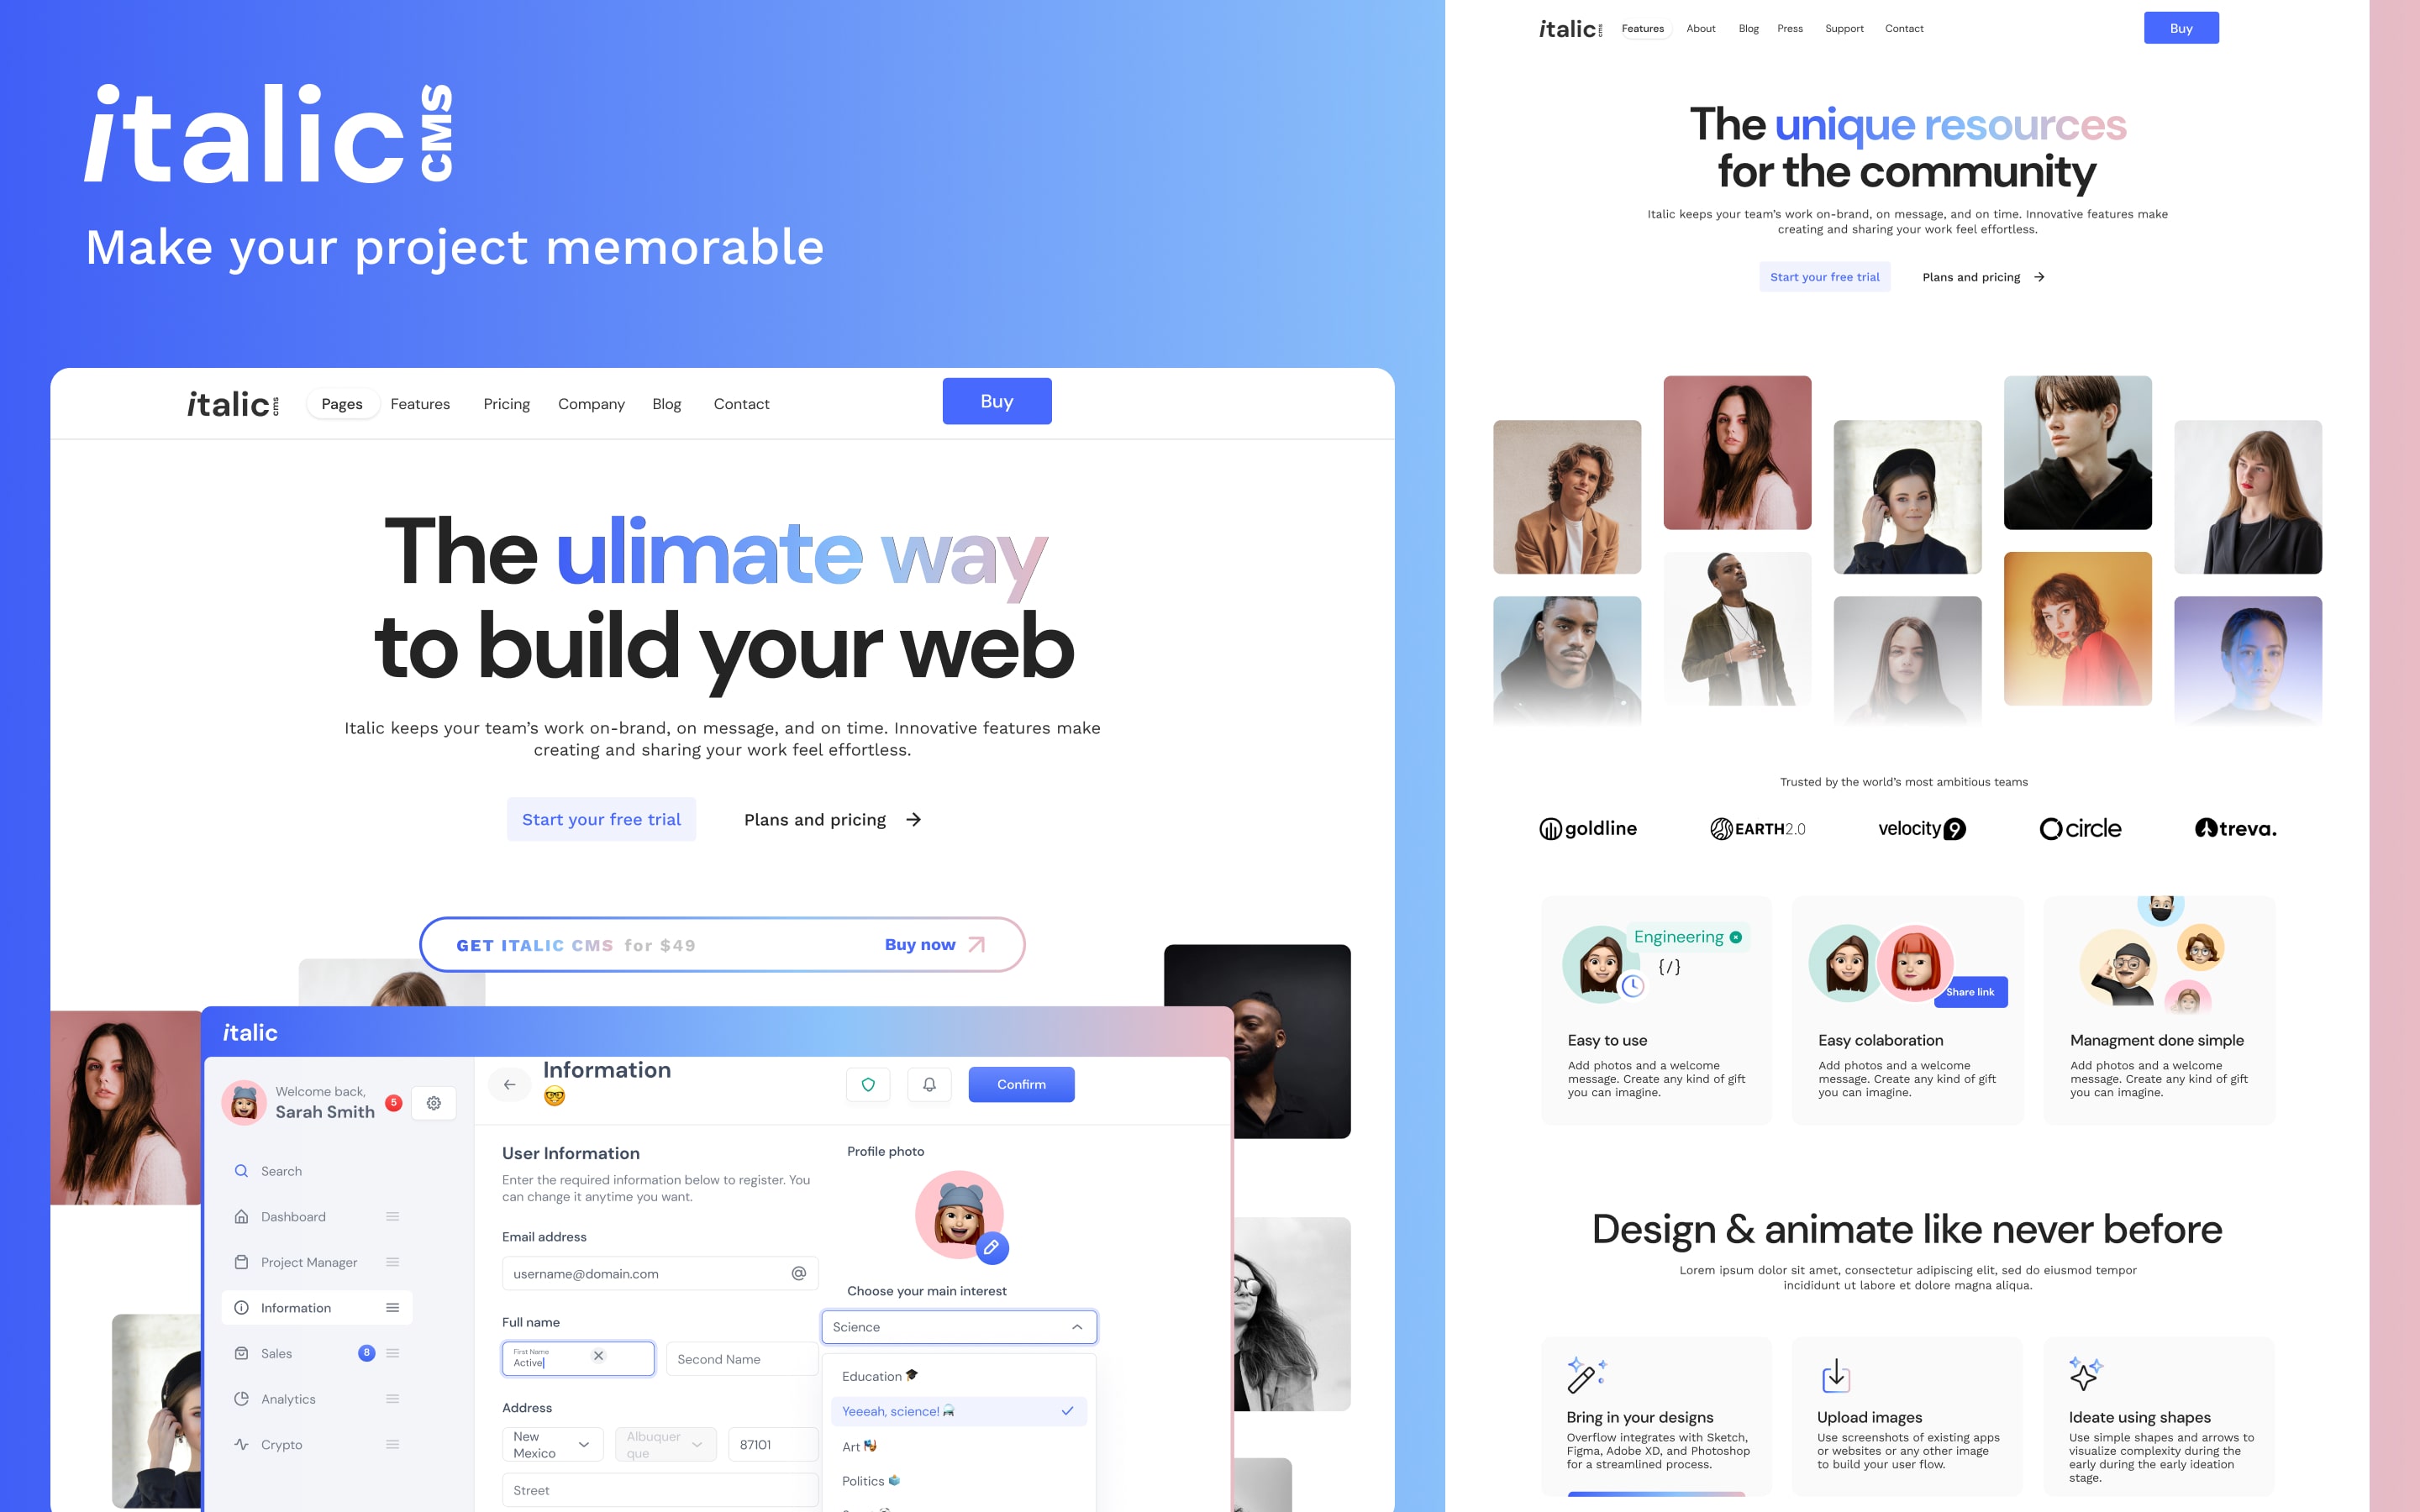Expand the New Mexico state selector
This screenshot has height=1512, width=2420.
[x=584, y=1441]
